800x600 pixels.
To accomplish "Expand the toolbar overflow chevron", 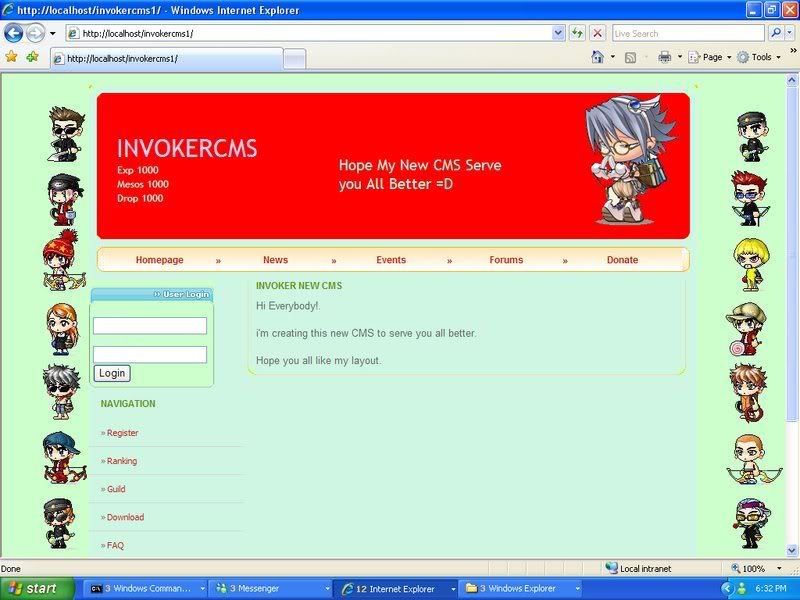I will pos(793,51).
